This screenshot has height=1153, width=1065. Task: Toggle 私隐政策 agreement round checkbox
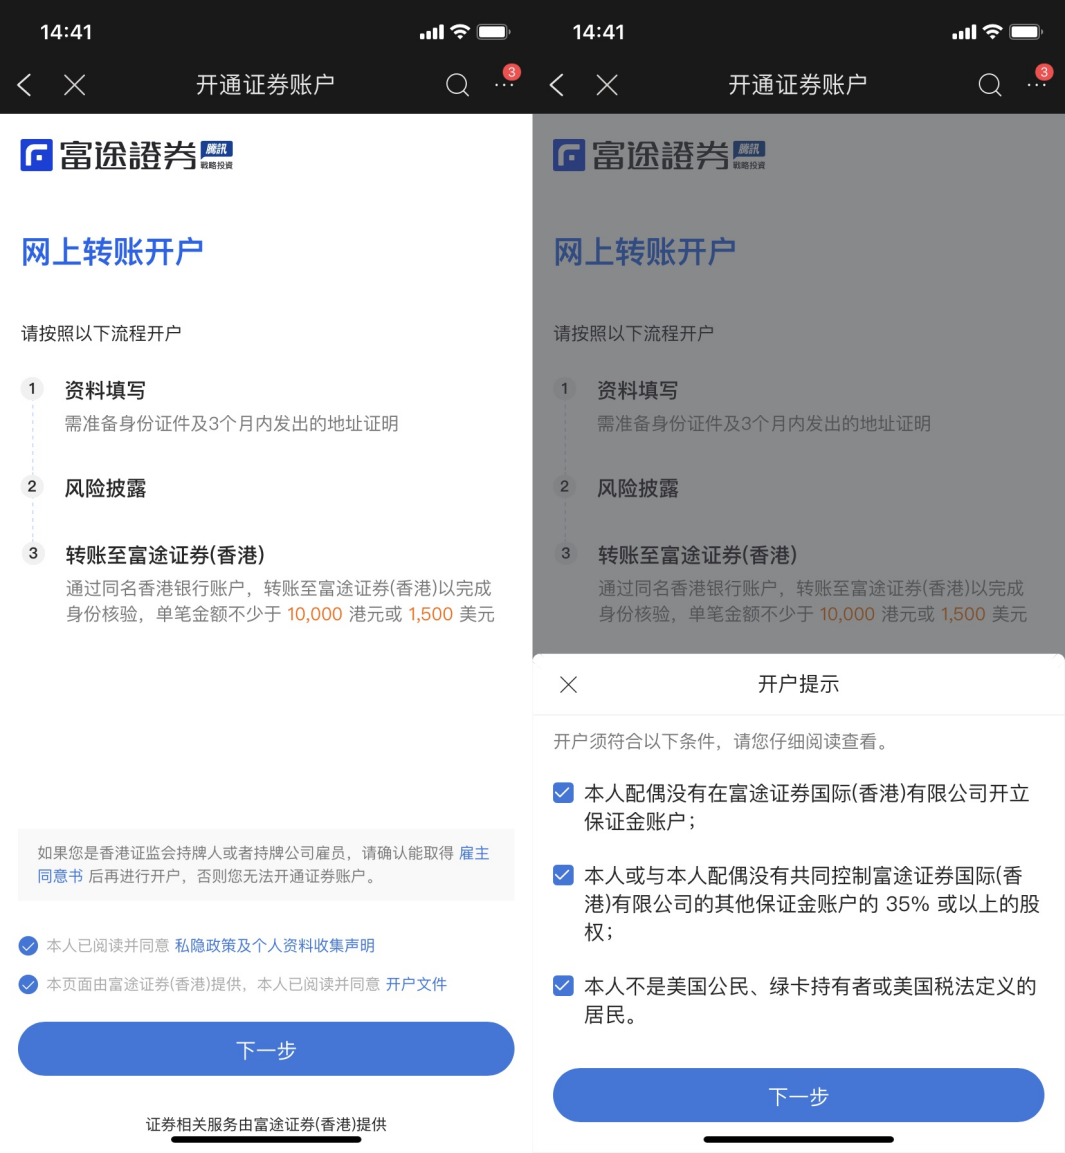point(29,946)
